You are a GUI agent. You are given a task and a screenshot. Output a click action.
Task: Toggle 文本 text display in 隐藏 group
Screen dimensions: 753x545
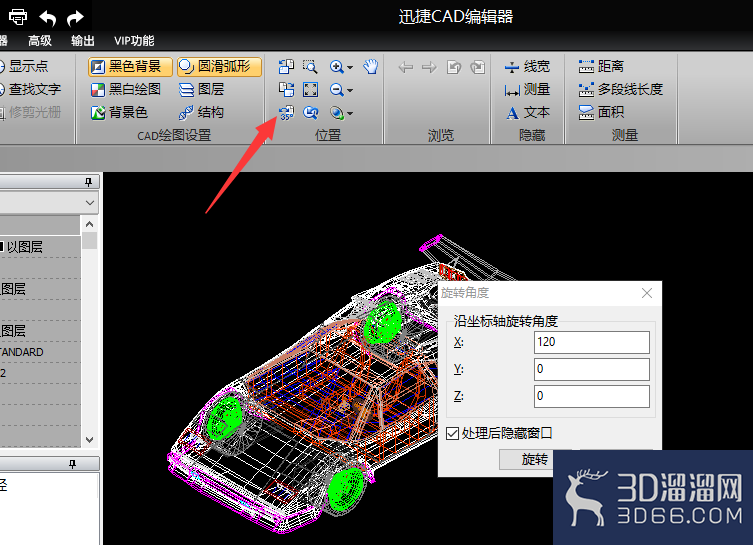527,112
